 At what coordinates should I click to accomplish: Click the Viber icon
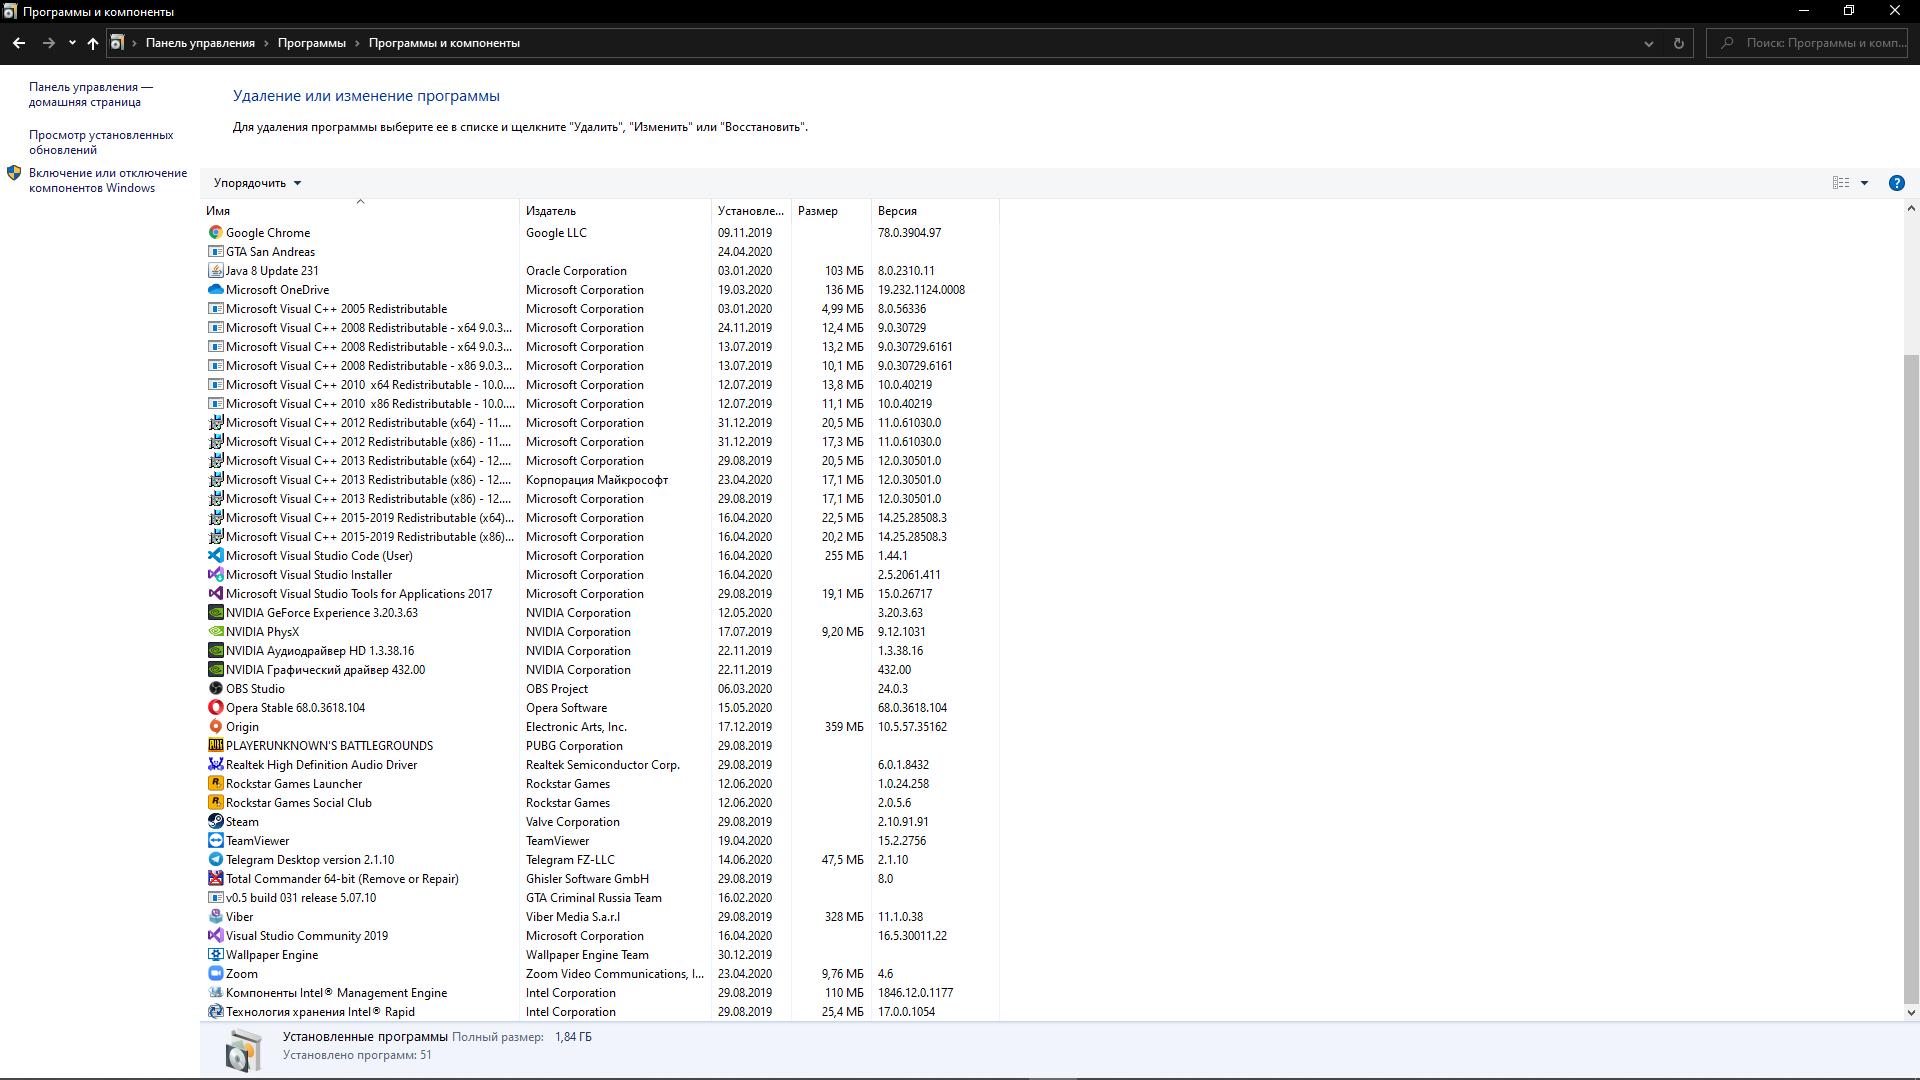coord(215,916)
